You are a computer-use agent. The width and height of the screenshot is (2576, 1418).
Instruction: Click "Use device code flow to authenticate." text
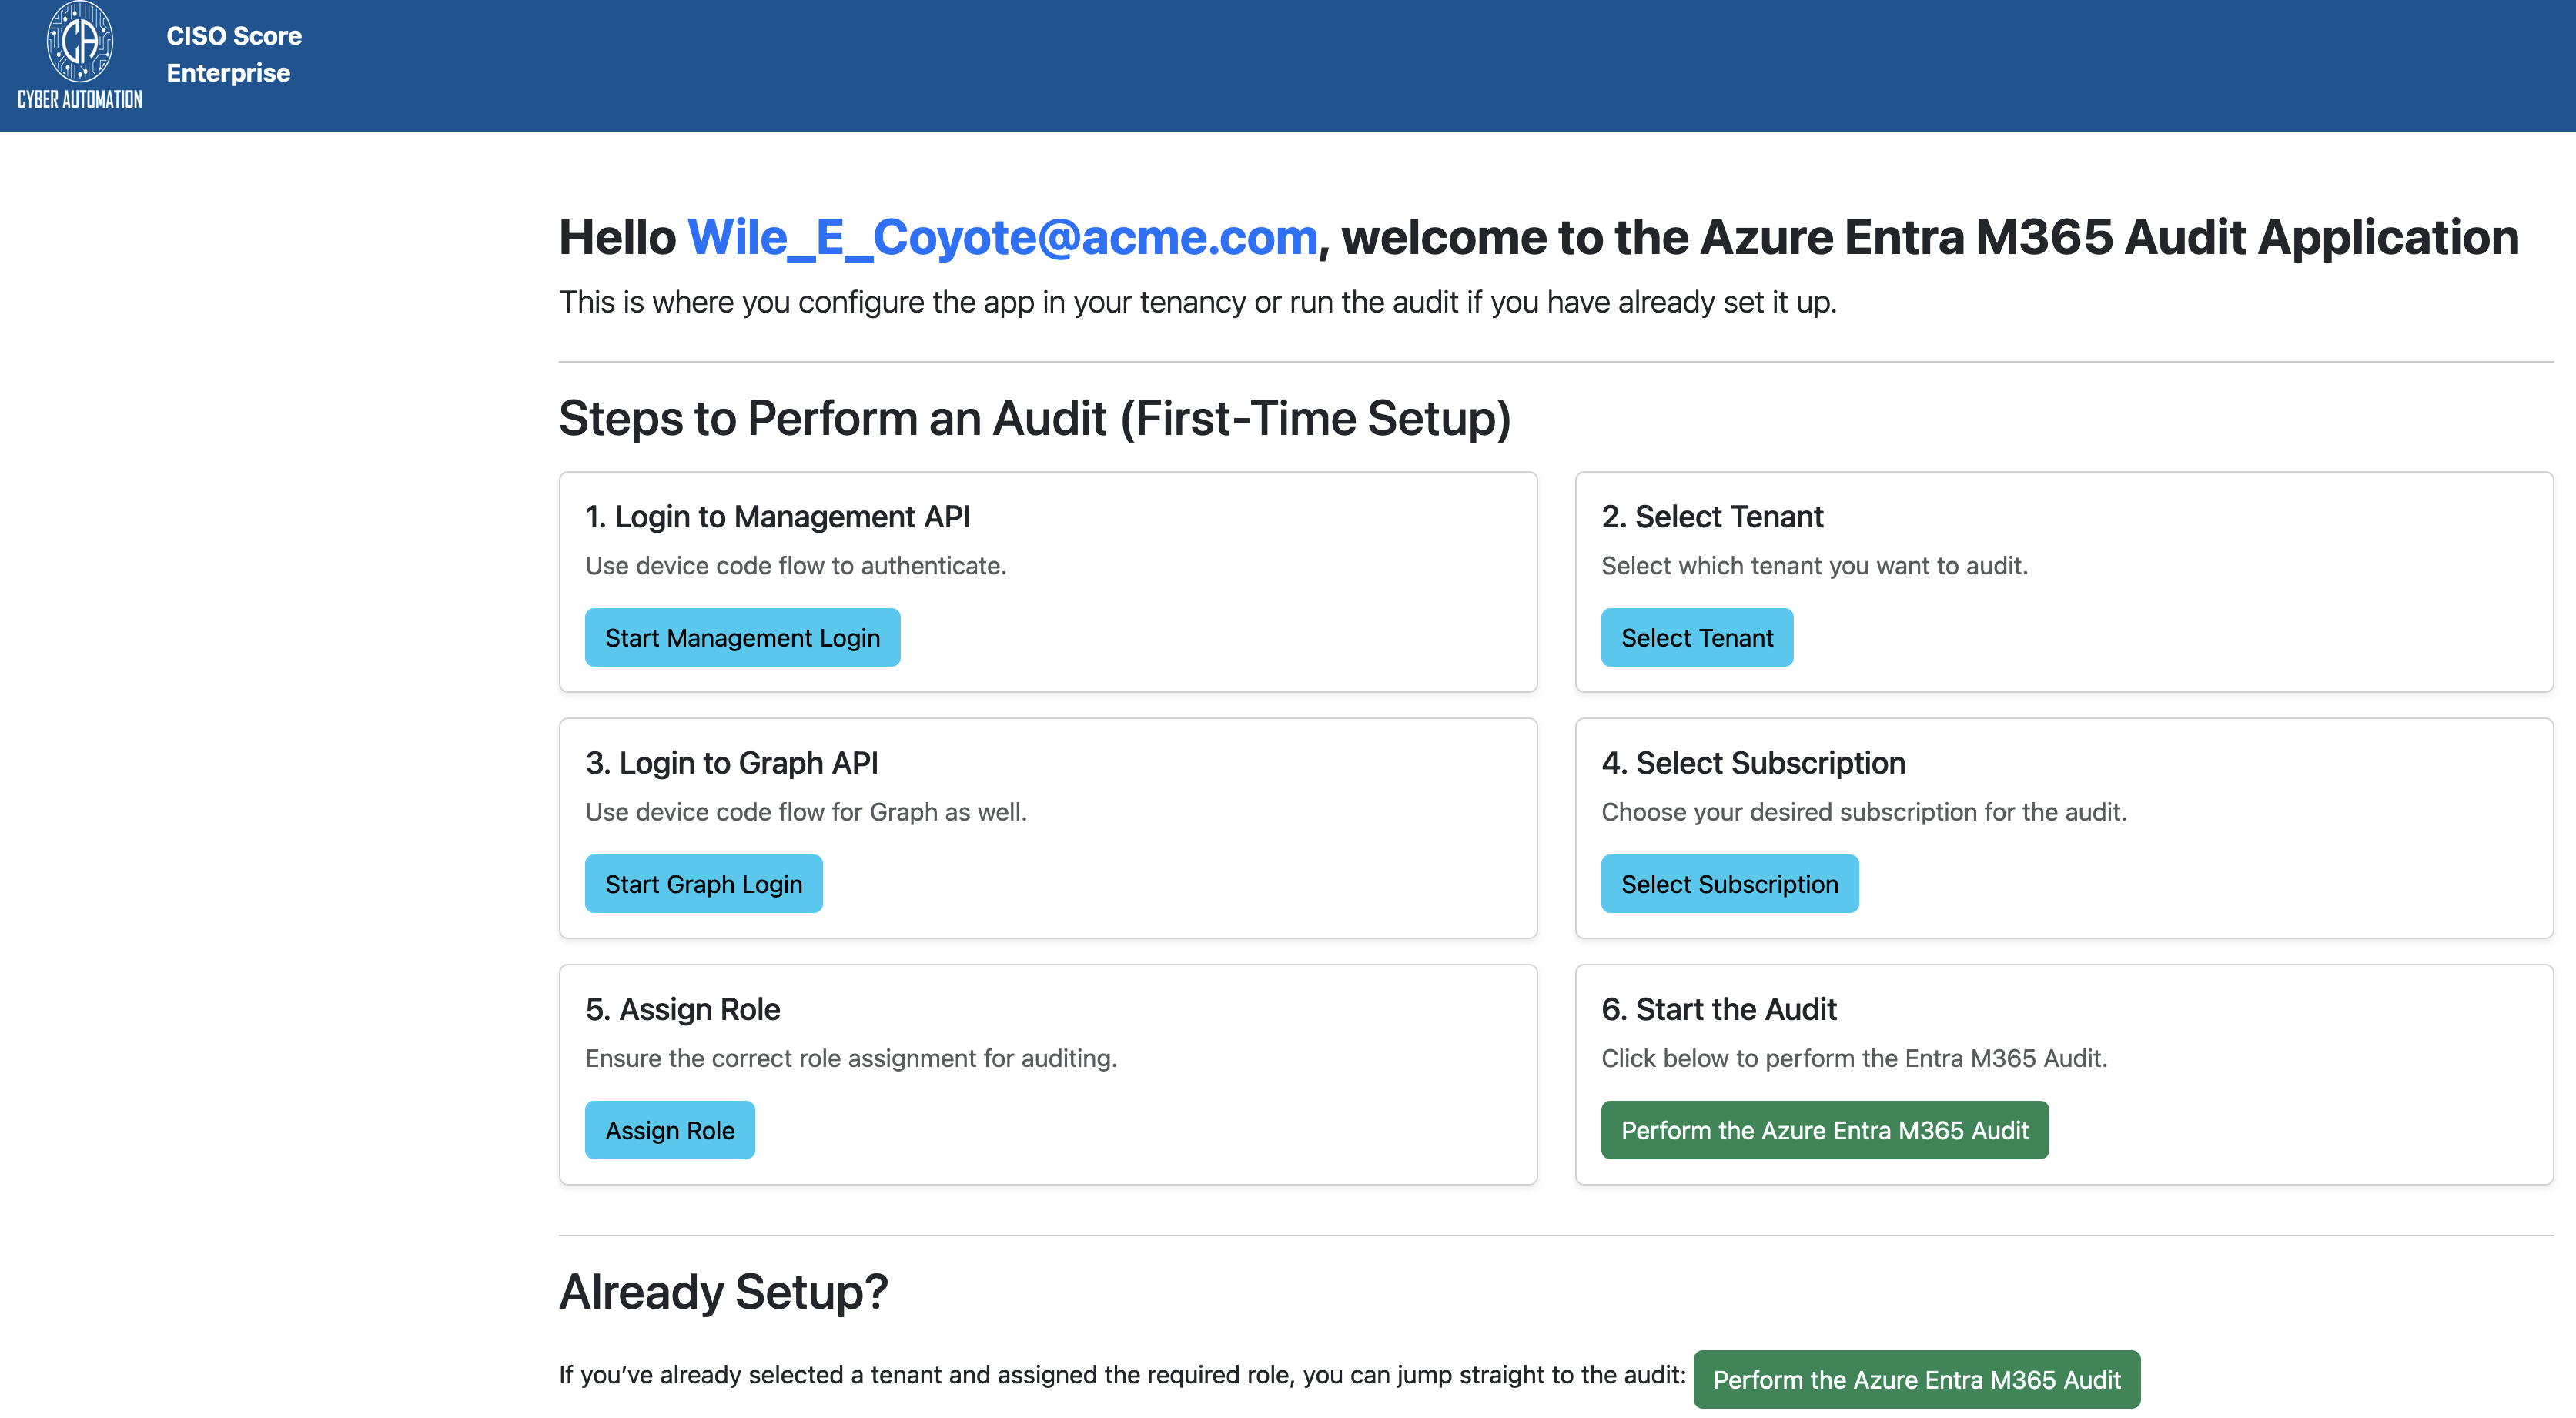[795, 565]
